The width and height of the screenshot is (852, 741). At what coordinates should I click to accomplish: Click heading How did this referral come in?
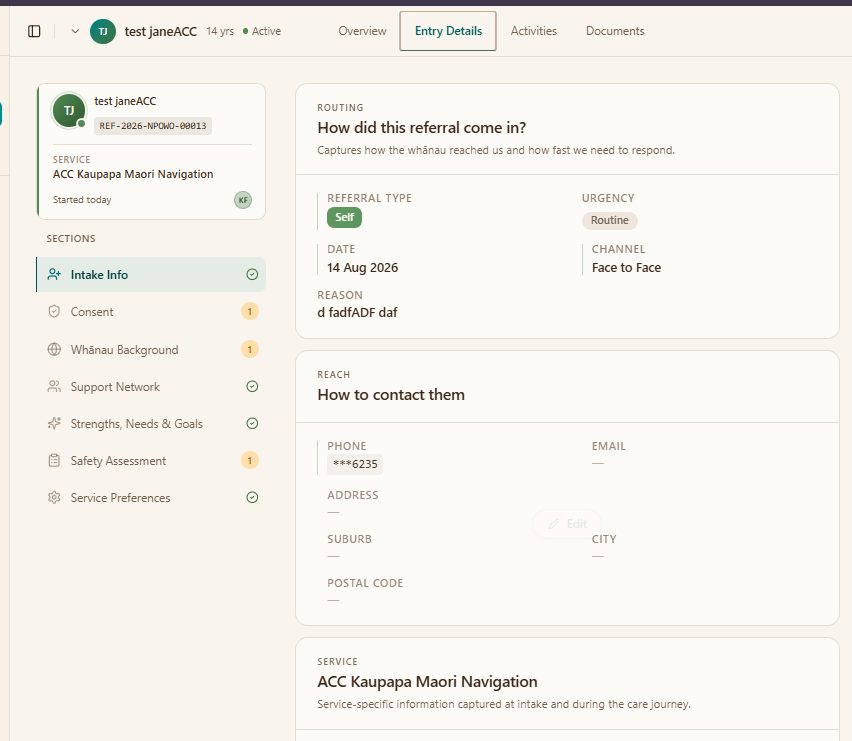(x=422, y=128)
